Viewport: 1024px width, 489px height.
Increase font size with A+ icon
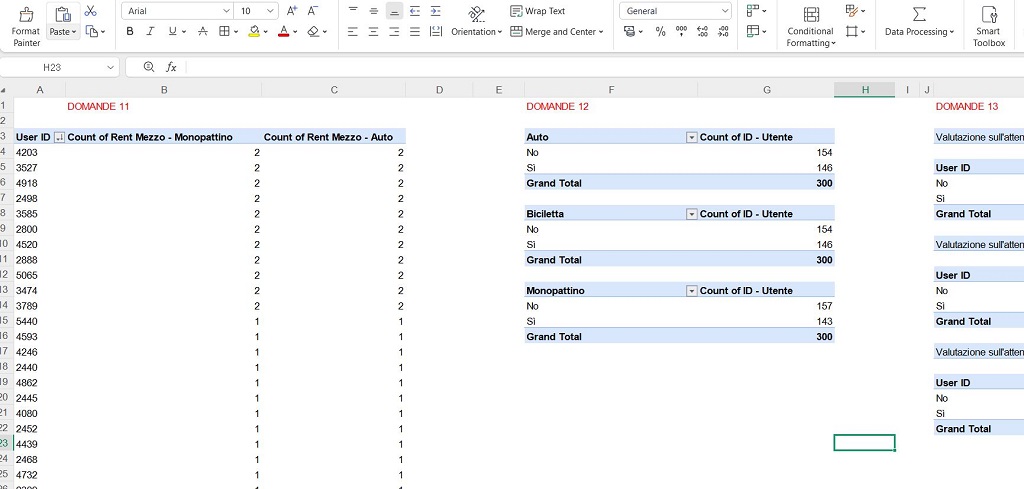[x=292, y=11]
